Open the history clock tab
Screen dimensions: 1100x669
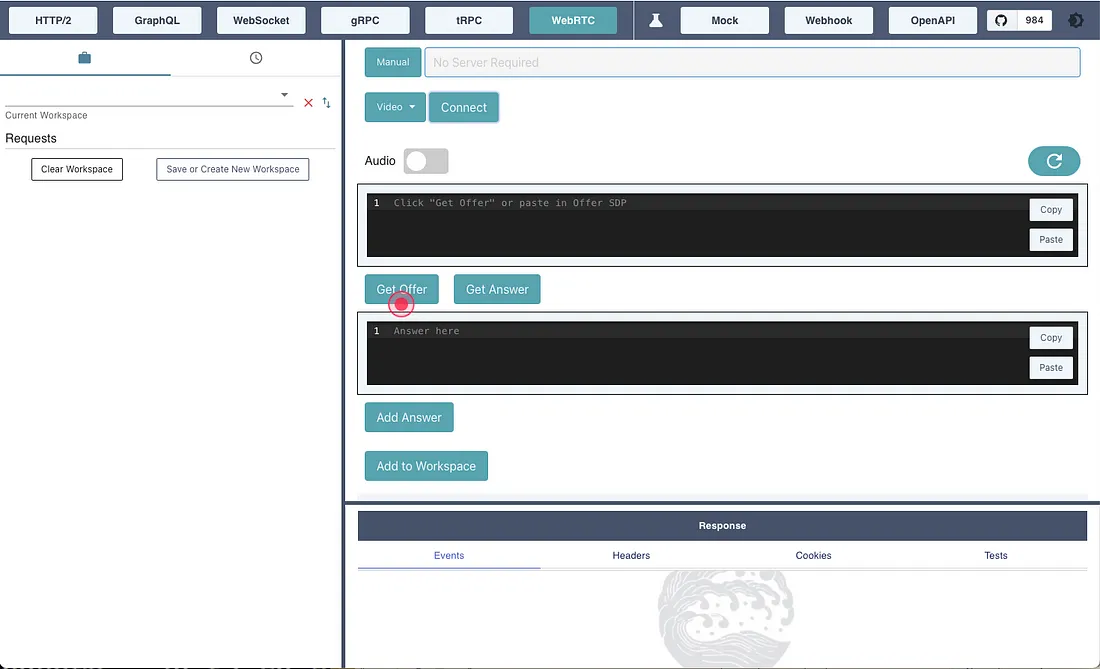[x=256, y=58]
